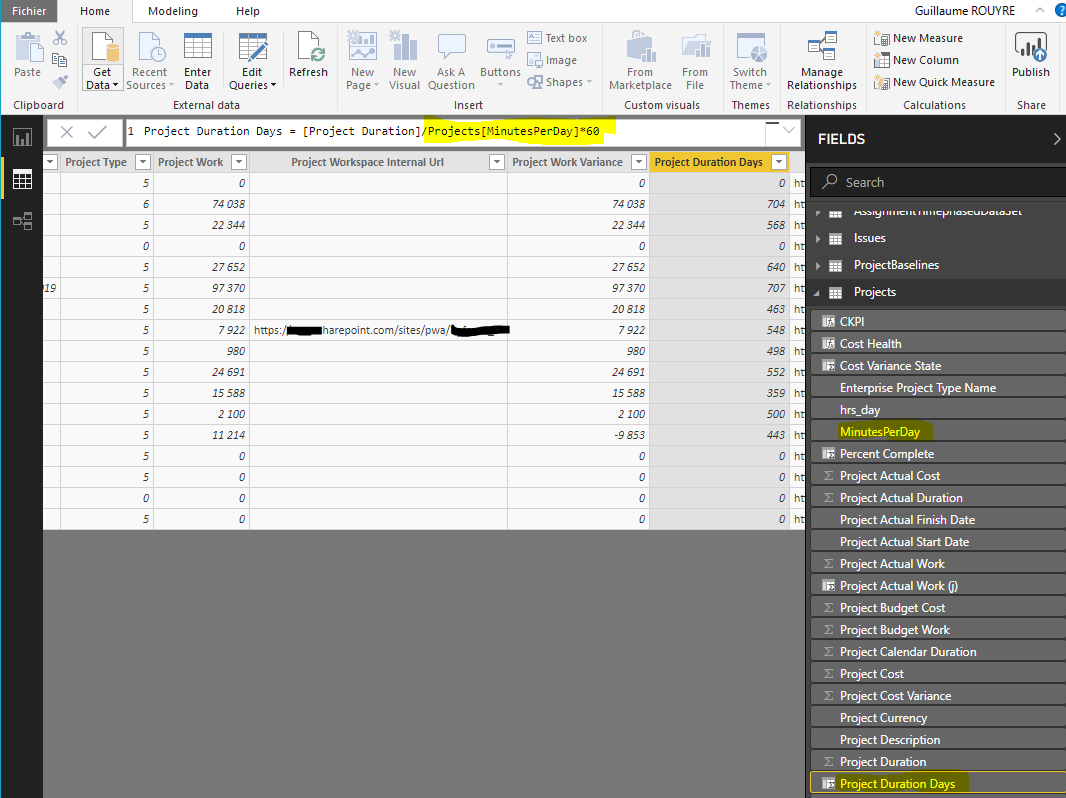Click the Format Painter brush icon
The width and height of the screenshot is (1066, 798).
[x=60, y=82]
